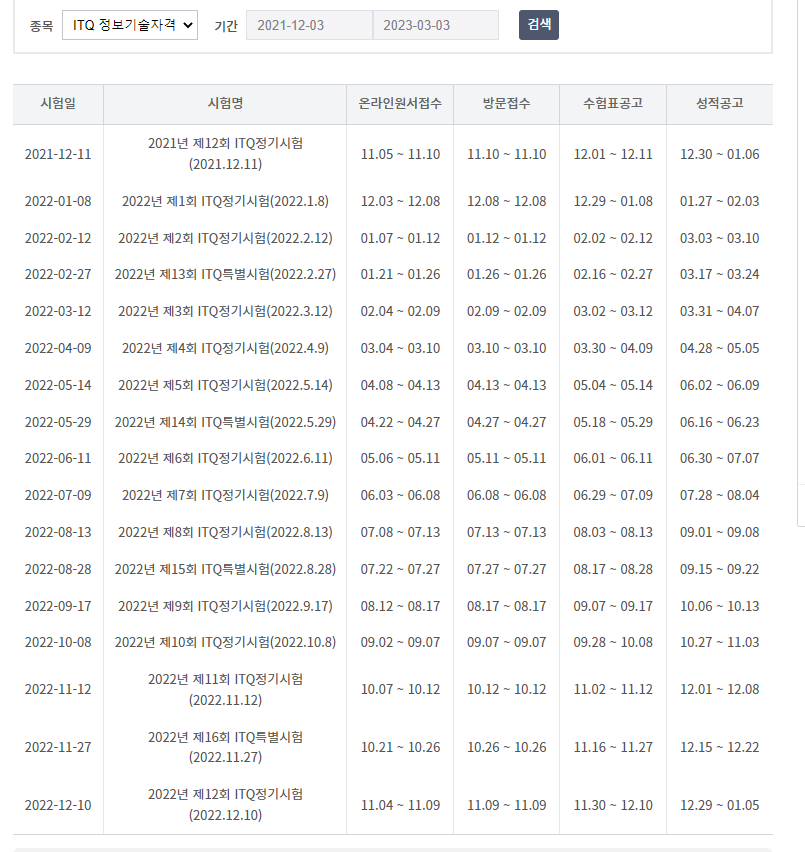
Task: Select visit application period 06.08 ~ 06.08
Action: click(507, 496)
